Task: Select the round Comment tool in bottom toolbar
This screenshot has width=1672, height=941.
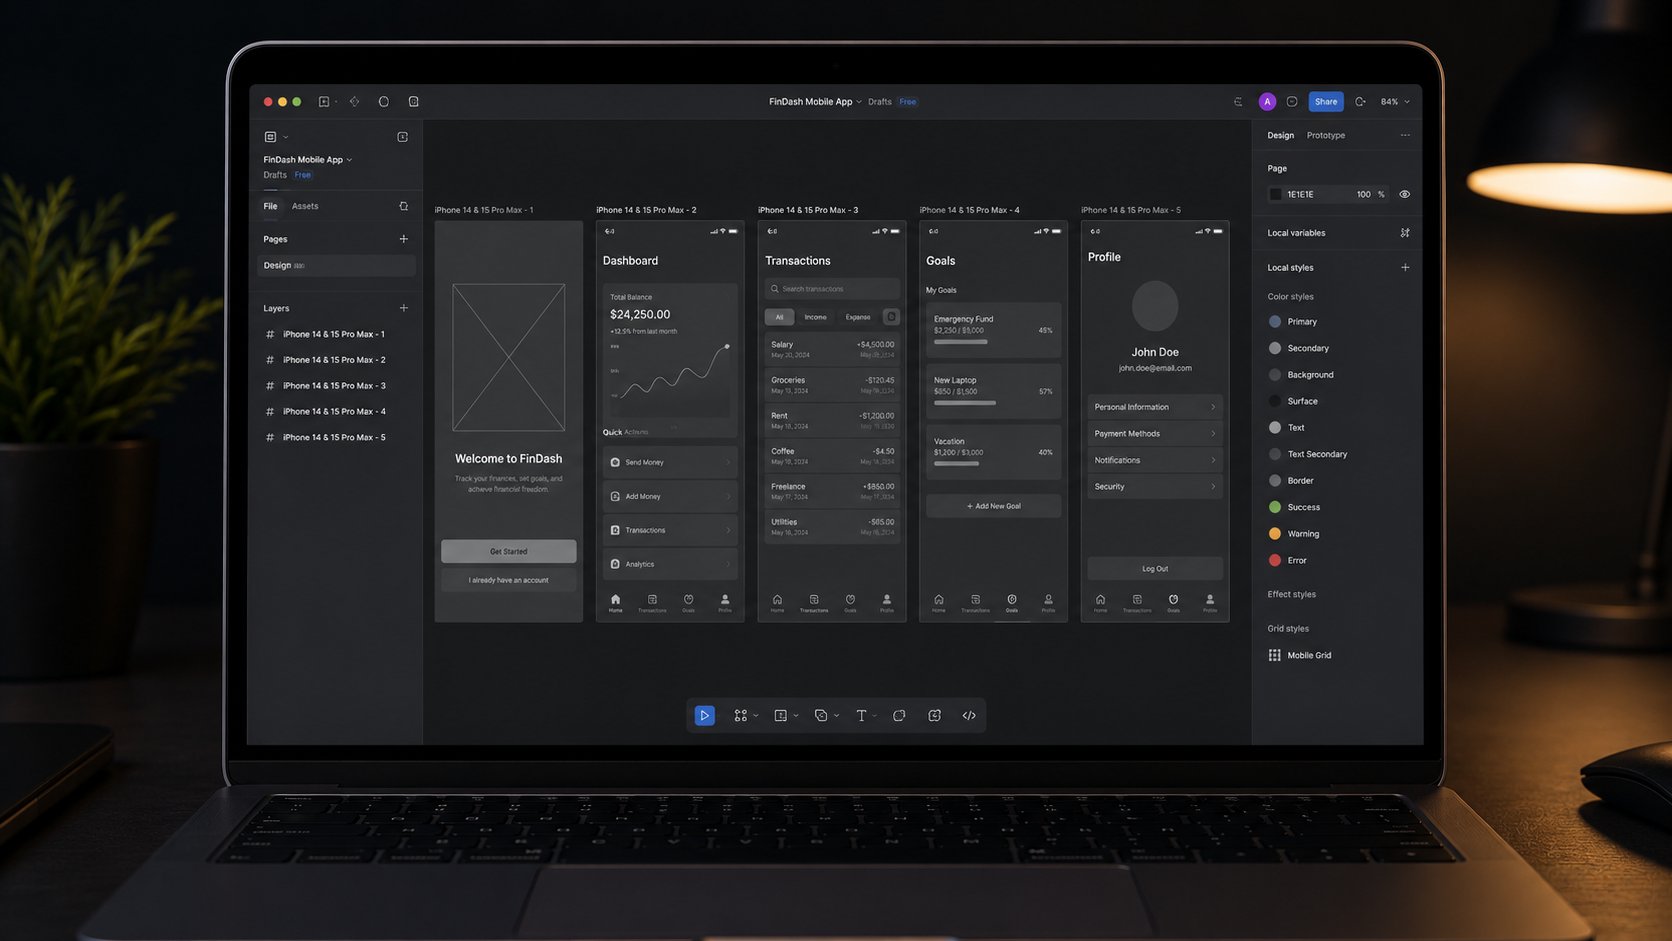Action: (x=899, y=716)
